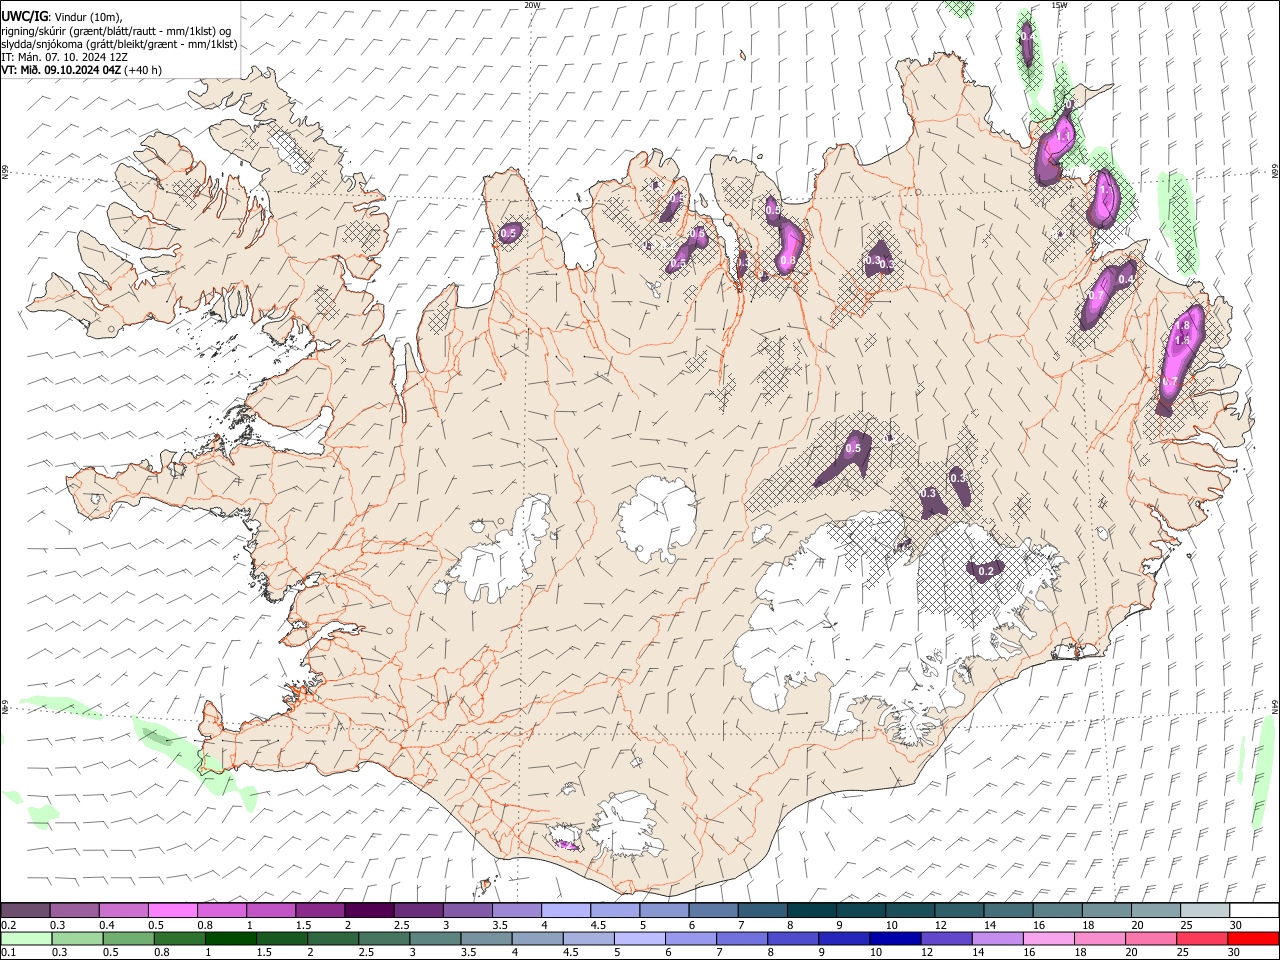Click lower legend swatch labeled 14

[x=996, y=938]
